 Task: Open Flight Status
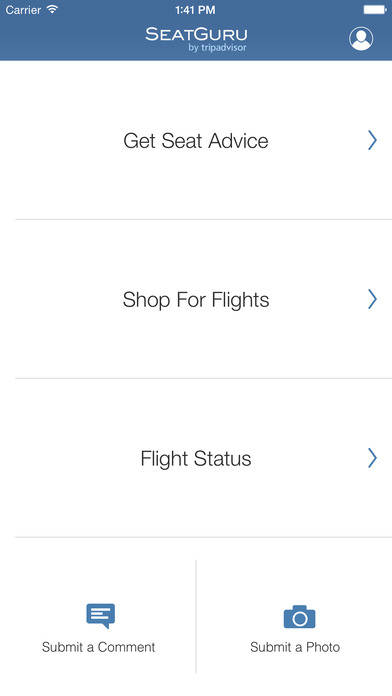(x=196, y=459)
